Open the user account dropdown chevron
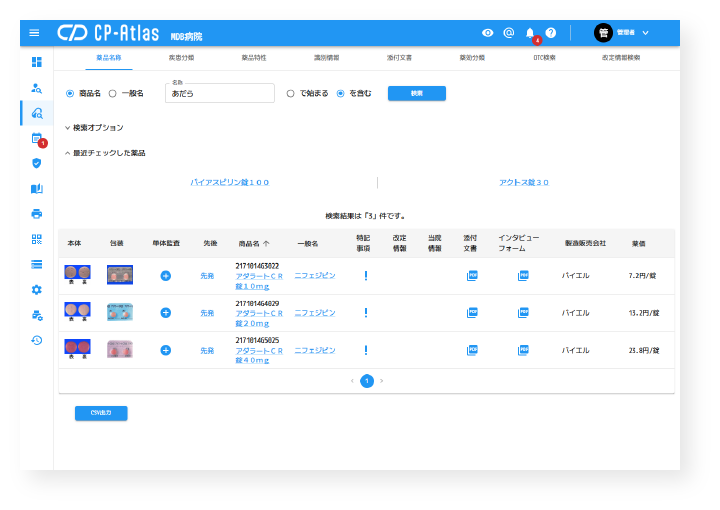Image resolution: width=720 pixels, height=510 pixels. [645, 33]
